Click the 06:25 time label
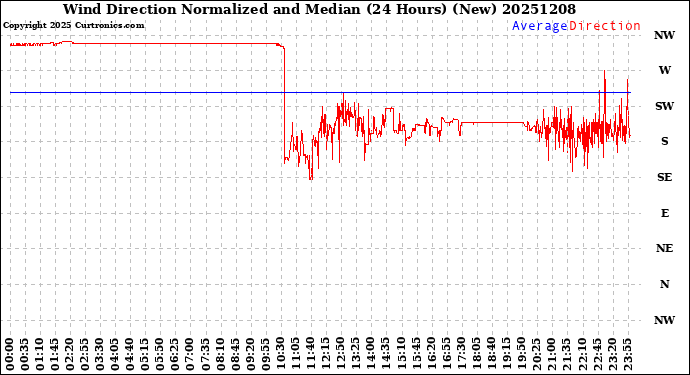690x375 pixels. pos(175,355)
